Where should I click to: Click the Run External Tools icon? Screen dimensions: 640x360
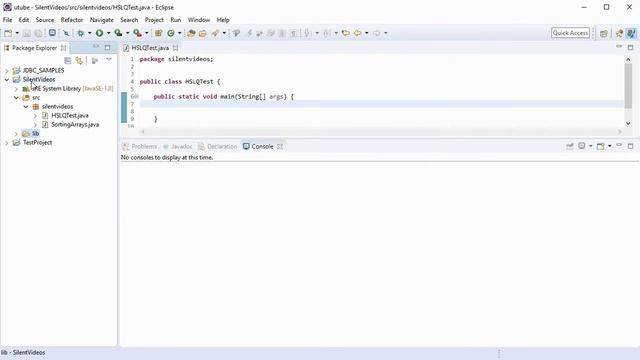click(138, 33)
